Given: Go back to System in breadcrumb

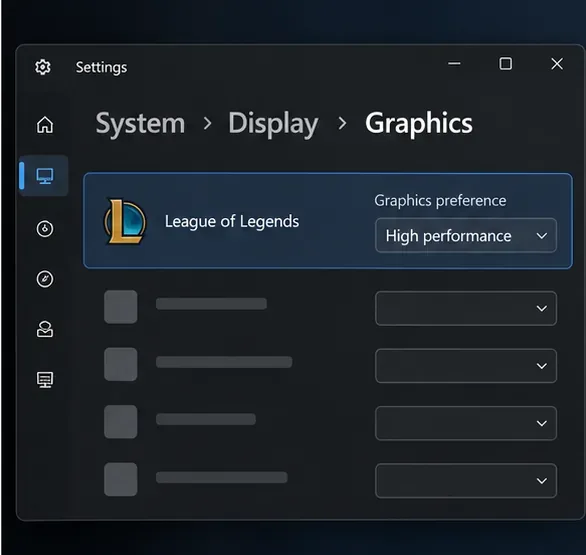Looking at the screenshot, I should coord(141,124).
